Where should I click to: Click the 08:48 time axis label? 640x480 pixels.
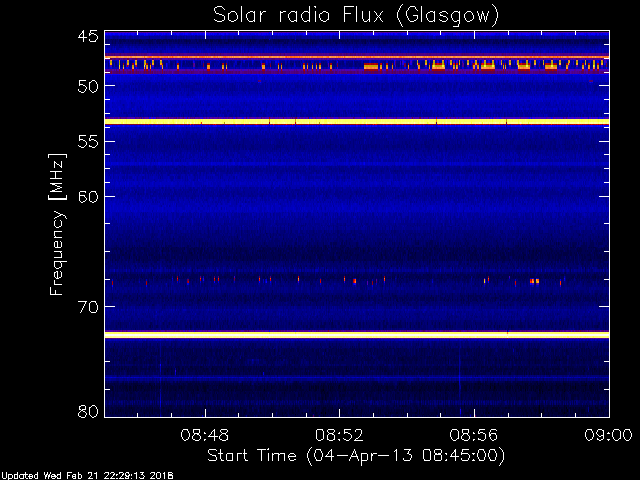[x=205, y=435]
